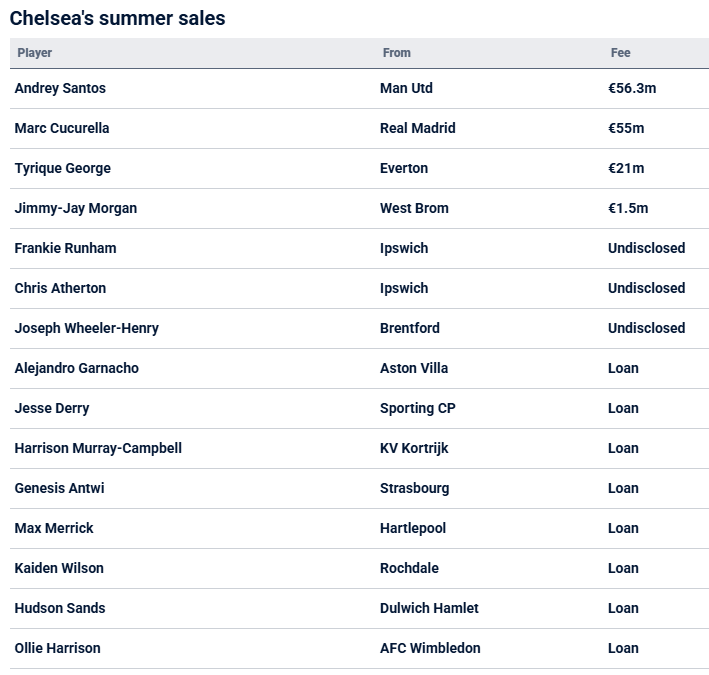
Task: Click the €56.3m fee value
Action: click(x=632, y=88)
